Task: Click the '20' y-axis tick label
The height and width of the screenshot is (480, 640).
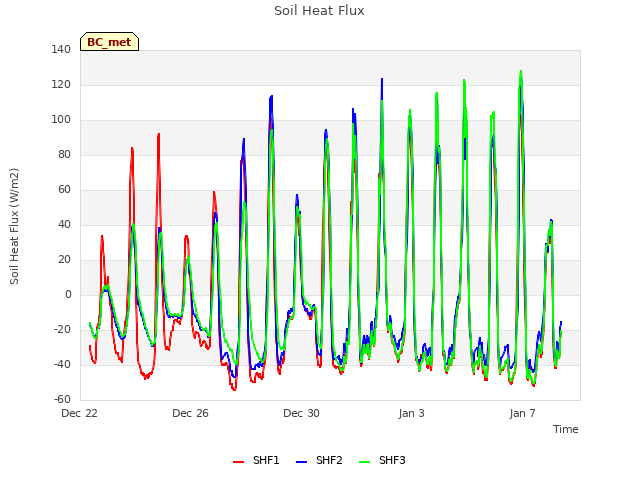Action: pyautogui.click(x=64, y=260)
